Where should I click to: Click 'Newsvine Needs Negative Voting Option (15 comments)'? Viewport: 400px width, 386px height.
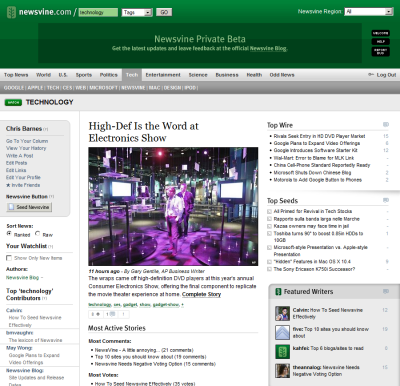pyautogui.click(x=155, y=364)
